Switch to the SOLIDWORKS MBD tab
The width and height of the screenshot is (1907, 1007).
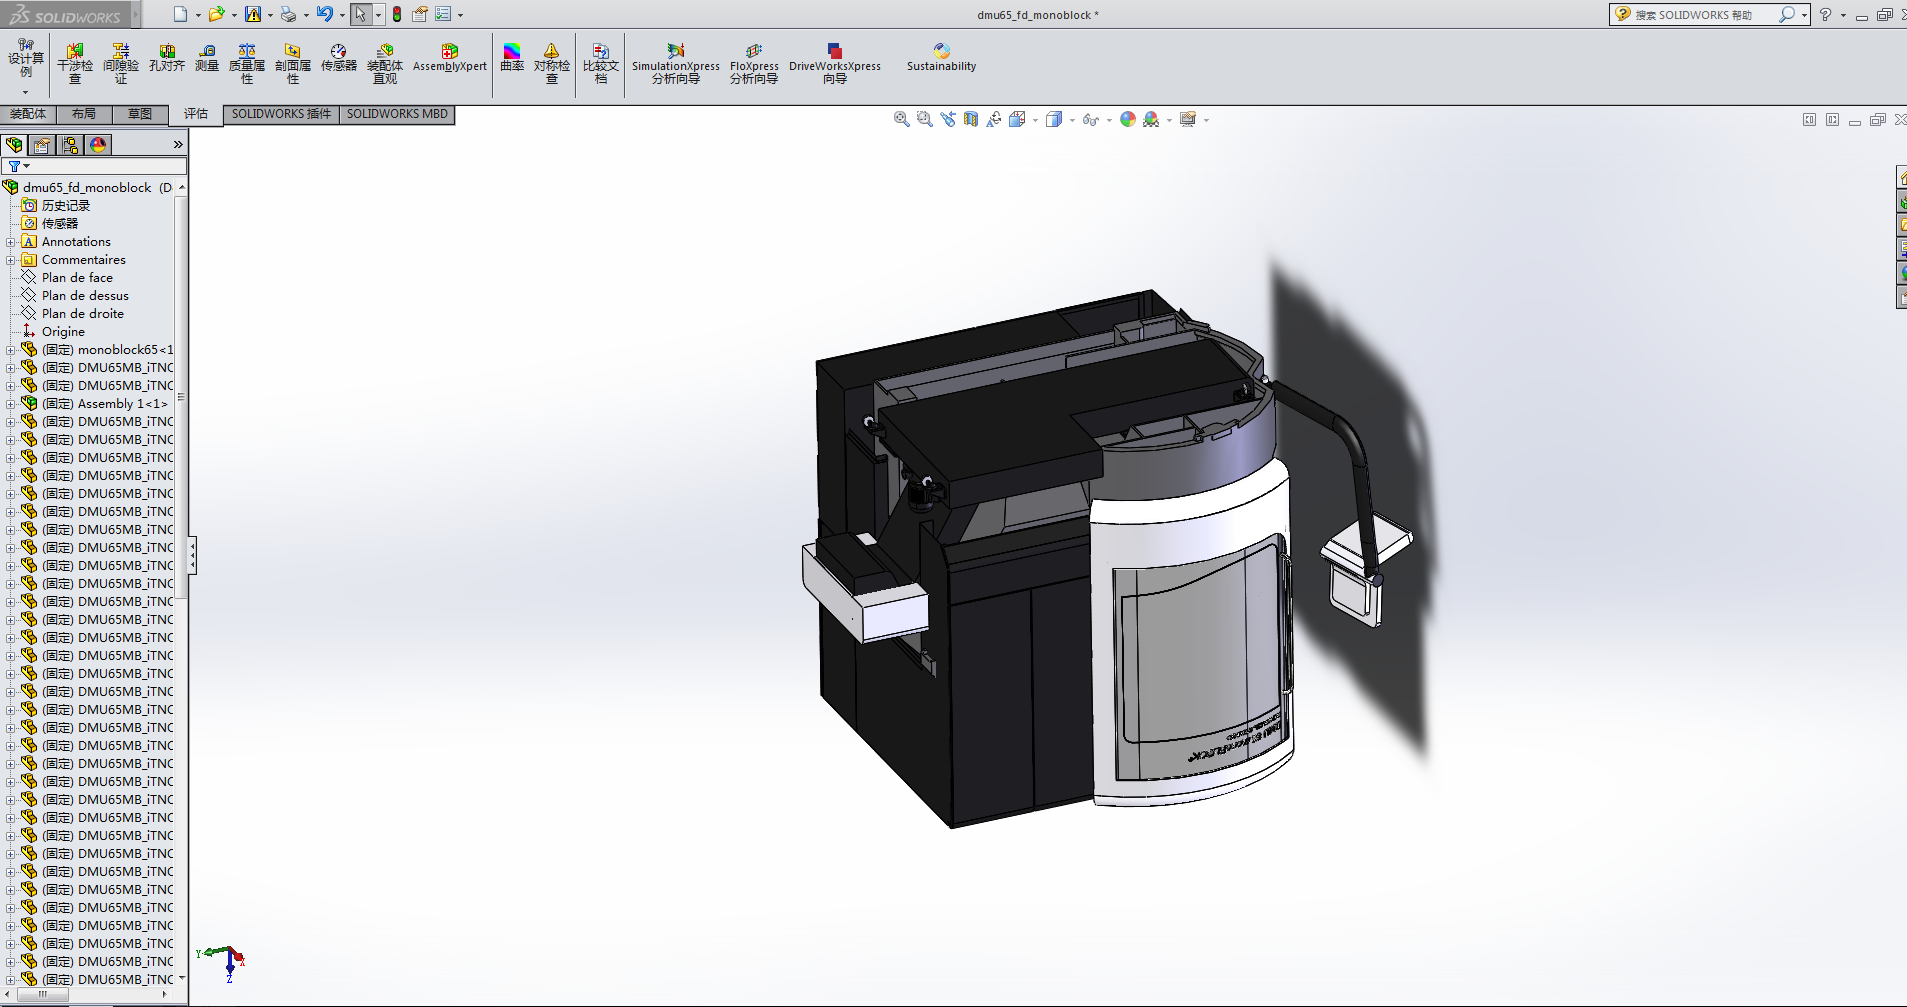pyautogui.click(x=397, y=114)
